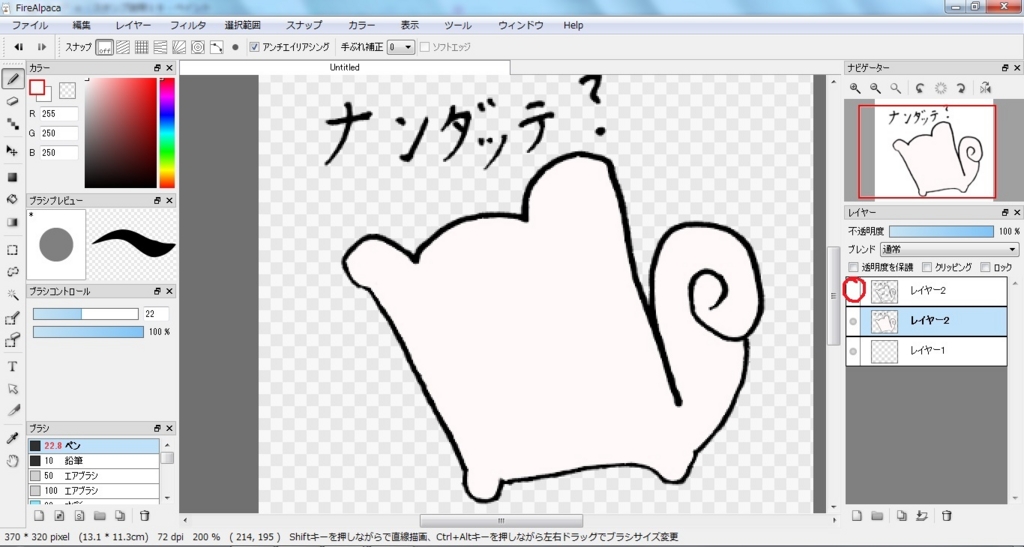Delete layer with trash icon
The width and height of the screenshot is (1024, 547).
pyautogui.click(x=946, y=516)
